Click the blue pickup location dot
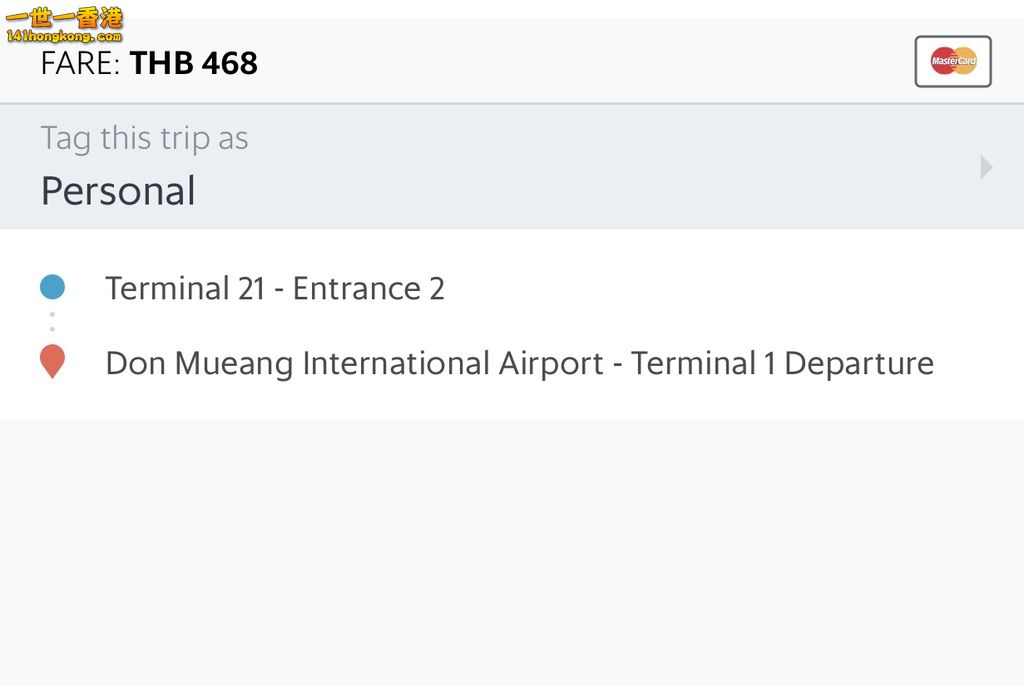Viewport: 1024px width, 686px height. (52, 288)
